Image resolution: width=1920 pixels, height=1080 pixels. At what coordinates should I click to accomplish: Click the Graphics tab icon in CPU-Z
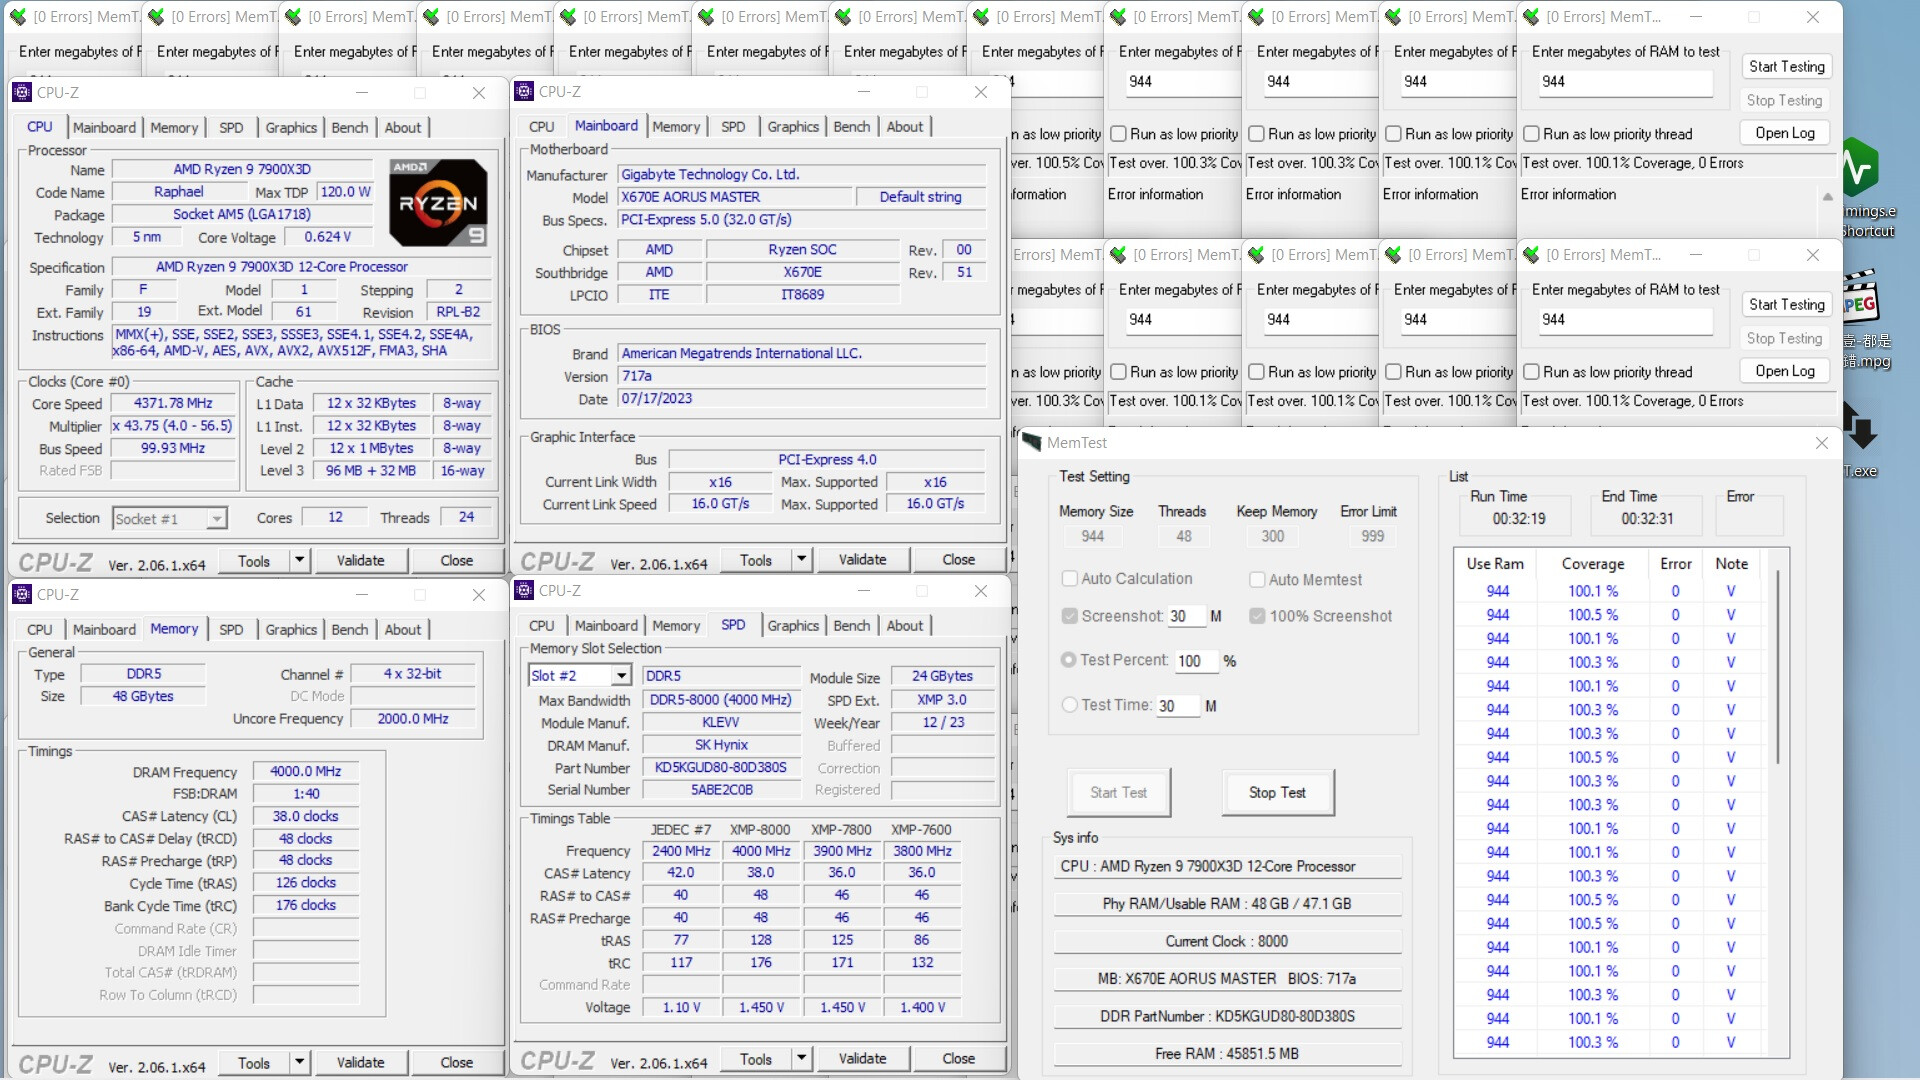click(290, 127)
